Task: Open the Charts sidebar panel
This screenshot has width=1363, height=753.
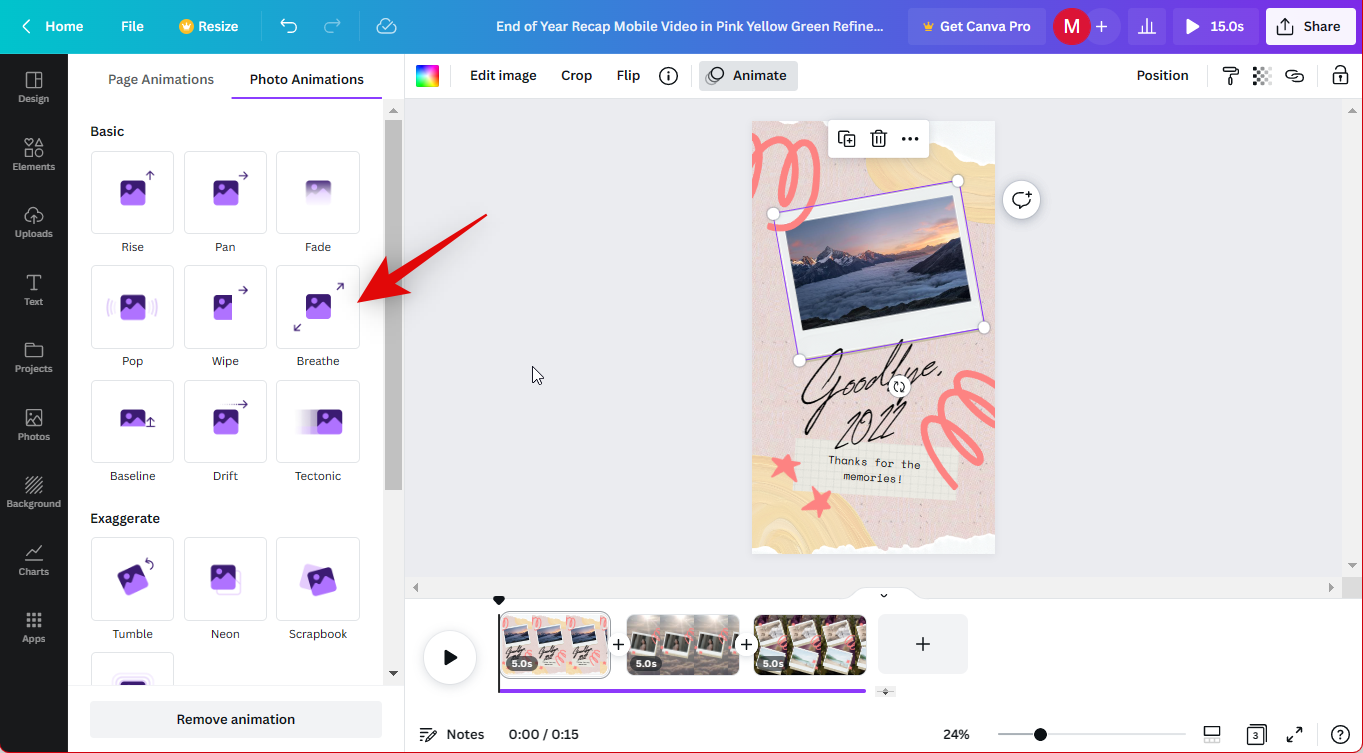Action: point(33,559)
